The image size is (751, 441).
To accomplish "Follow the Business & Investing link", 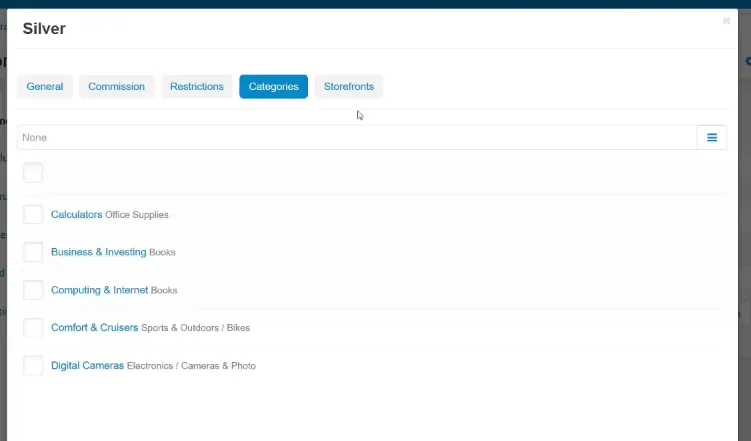I will [x=99, y=252].
